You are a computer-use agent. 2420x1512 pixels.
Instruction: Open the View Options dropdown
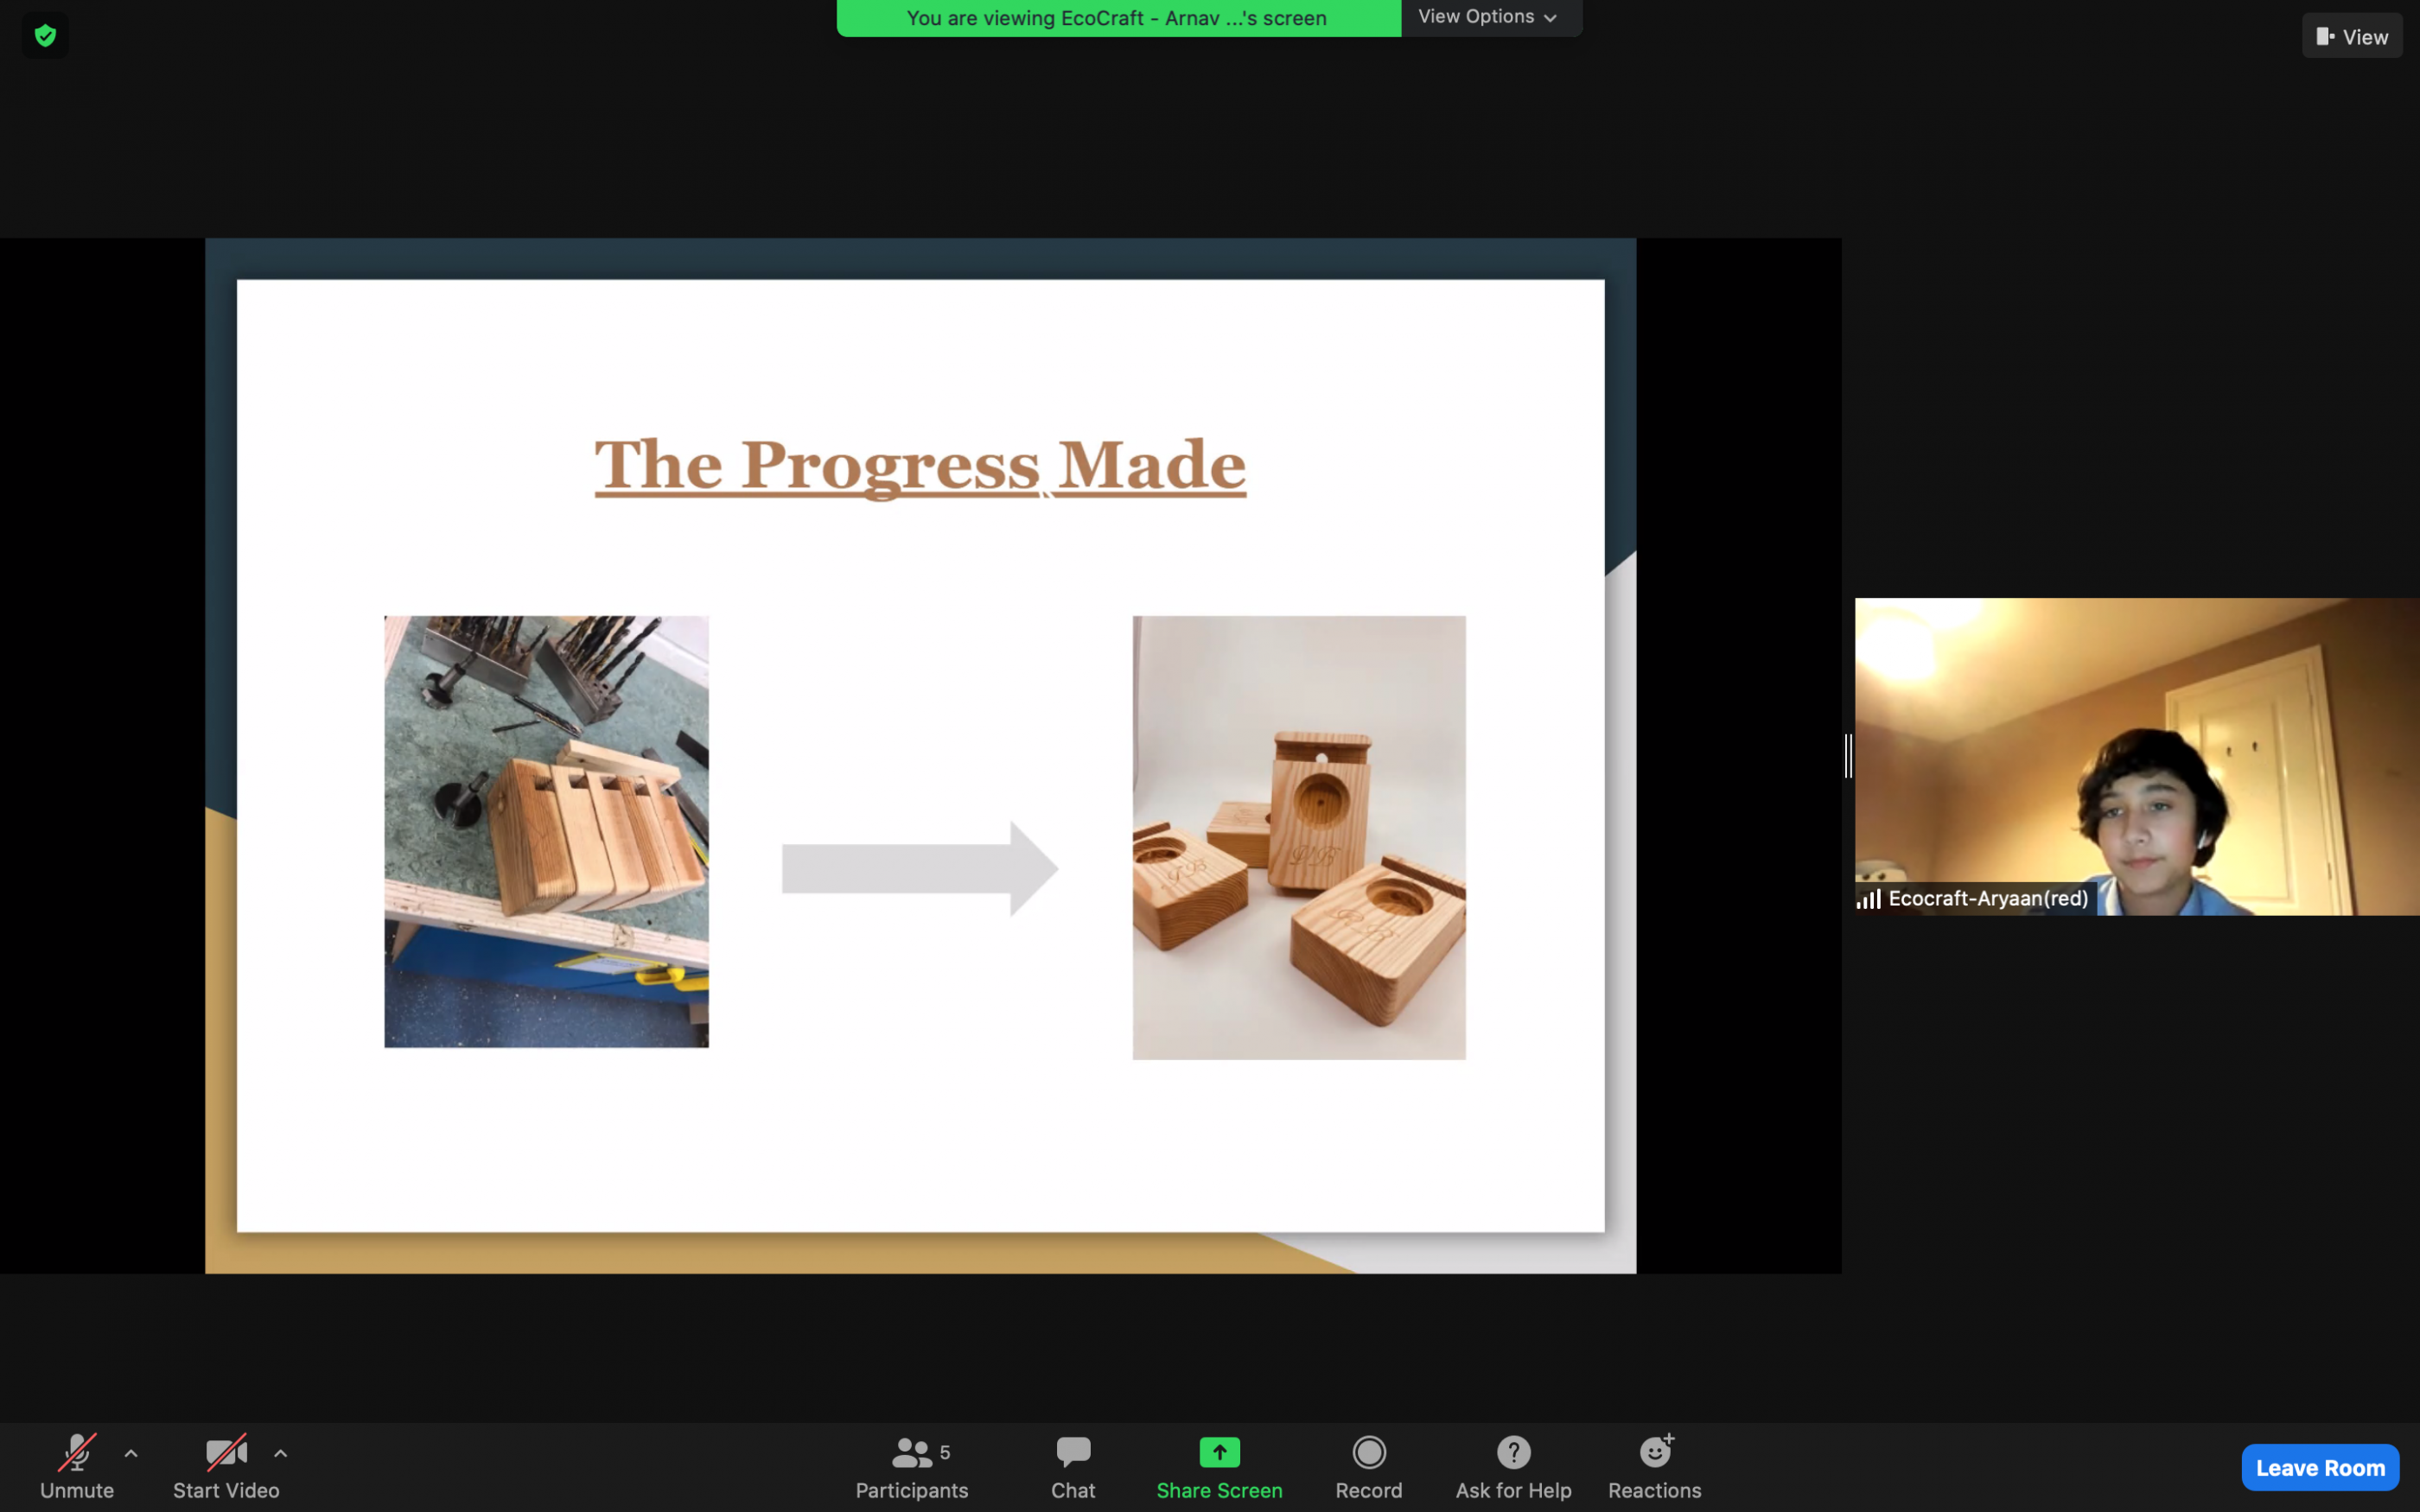1489,17
